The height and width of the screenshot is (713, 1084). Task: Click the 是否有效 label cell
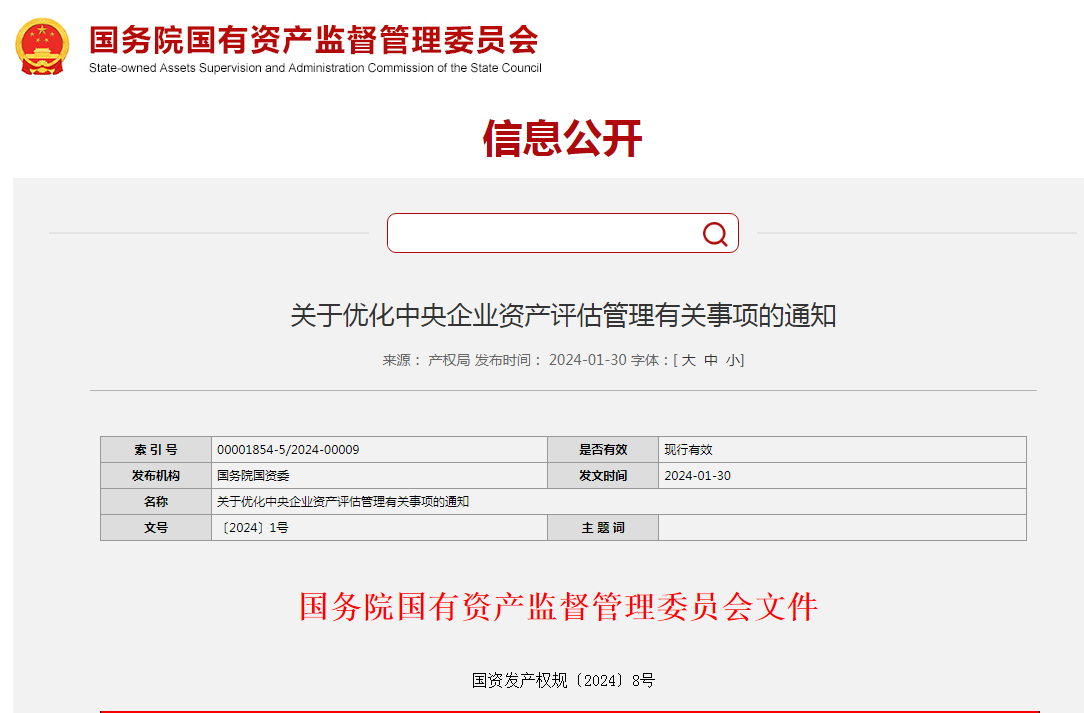coord(603,450)
